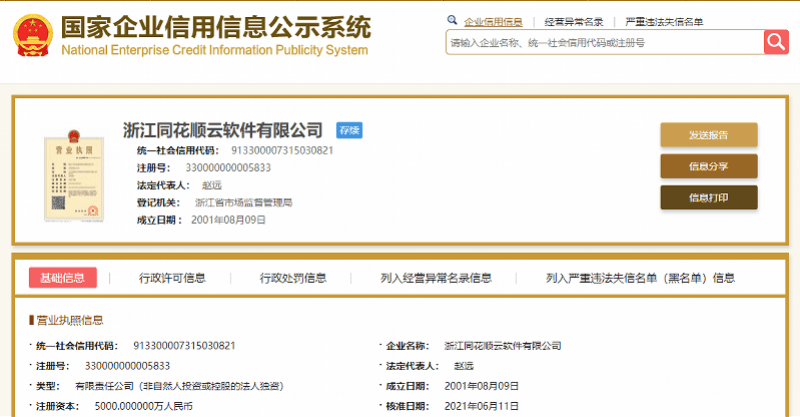Click the approval date 2021年06月11日
800x417 pixels.
pos(481,406)
